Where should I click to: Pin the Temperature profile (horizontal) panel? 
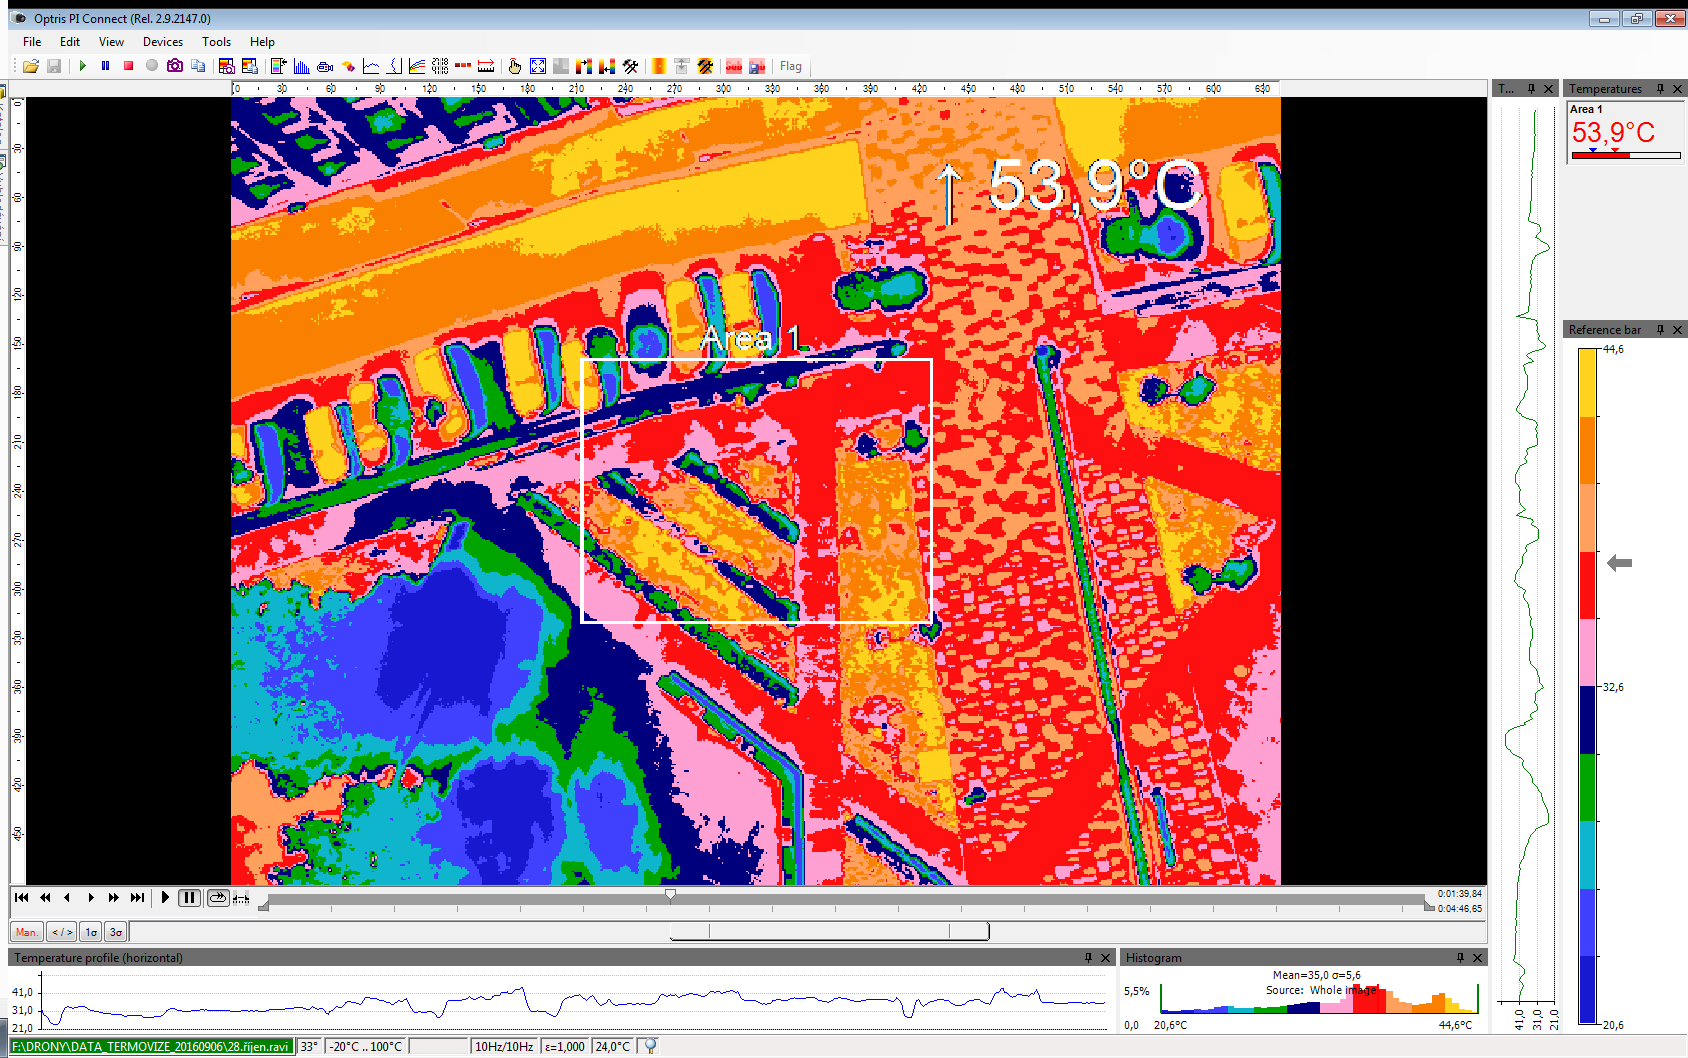(1088, 958)
